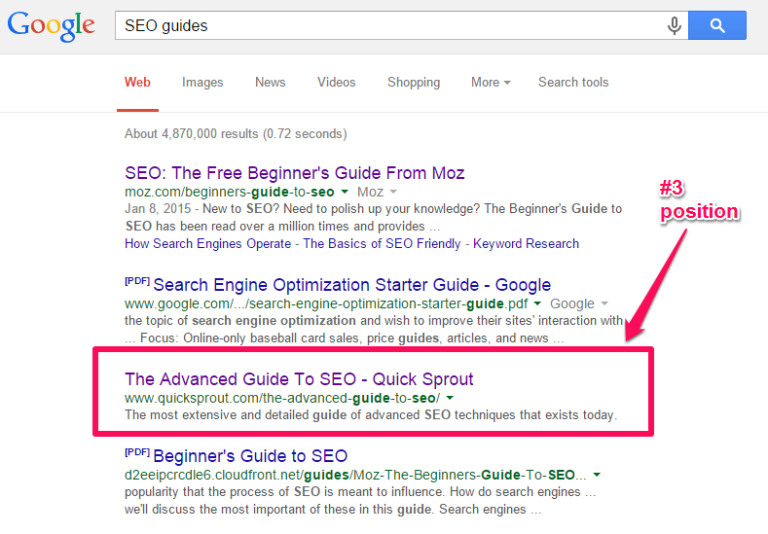Viewport: 768px width, 534px height.
Task: Click the microphone voice search icon
Action: [675, 26]
